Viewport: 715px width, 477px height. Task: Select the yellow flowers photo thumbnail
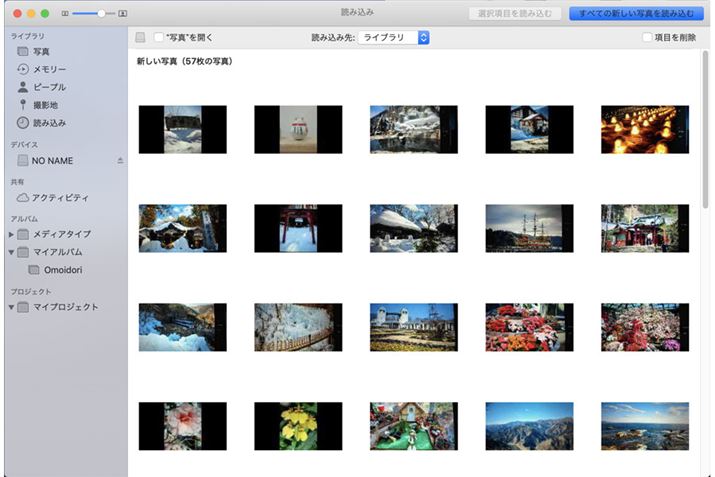click(x=298, y=426)
